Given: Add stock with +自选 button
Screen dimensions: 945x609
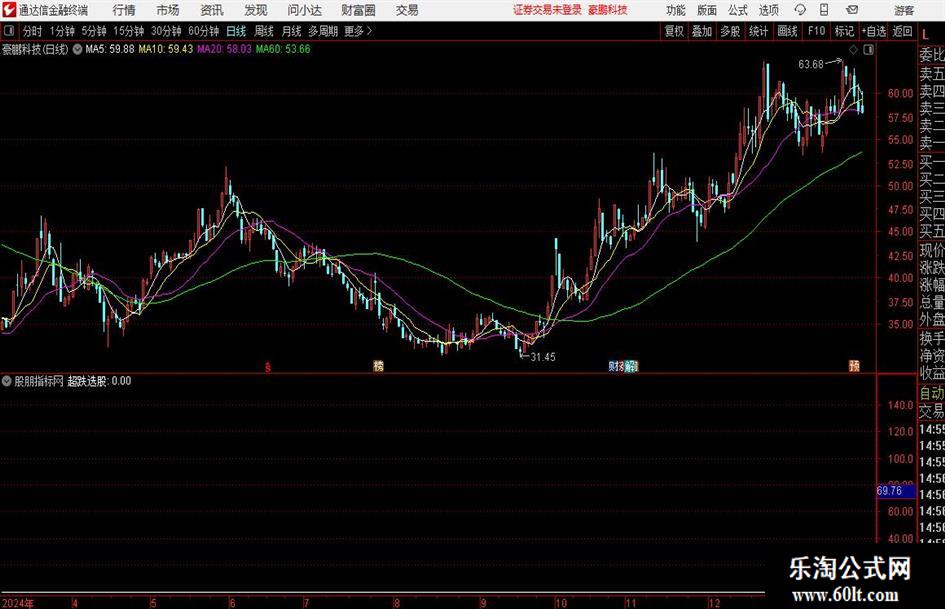Looking at the screenshot, I should pyautogui.click(x=874, y=31).
